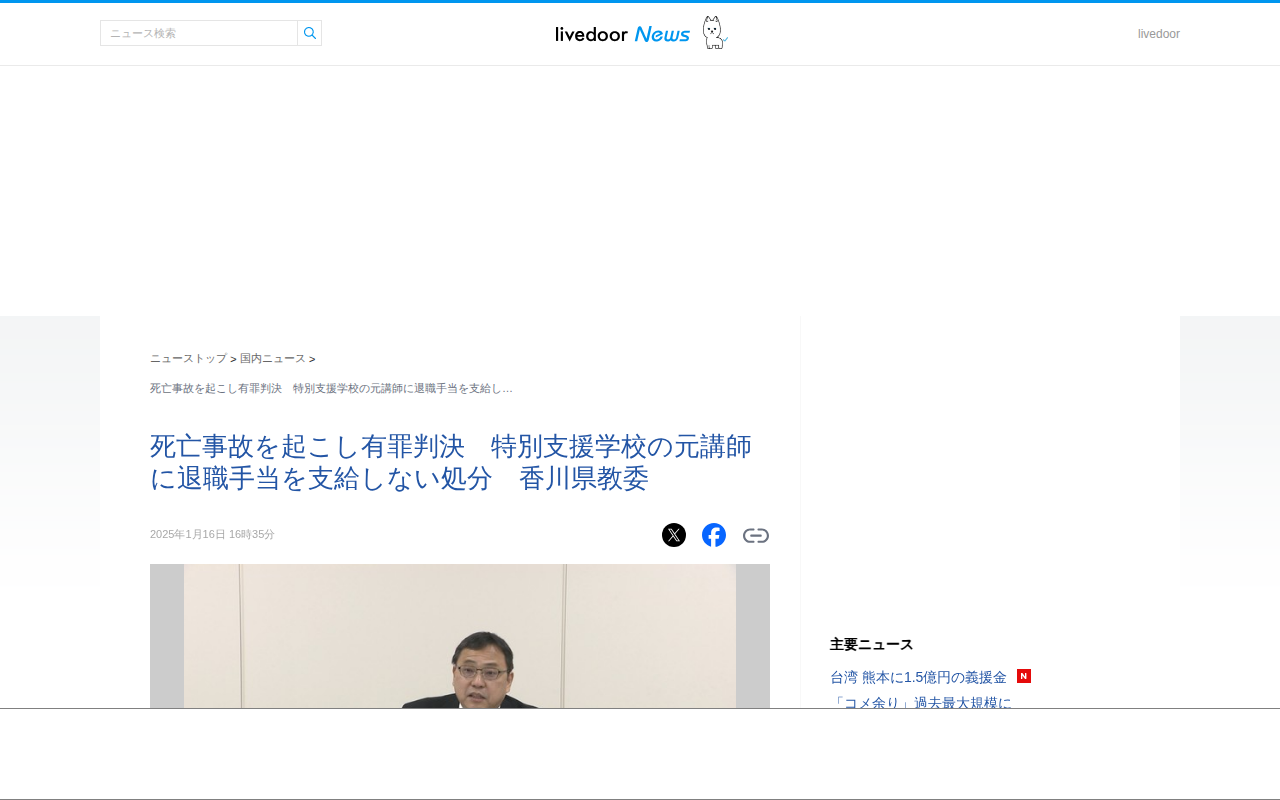
Task: Open the livedoor News logo
Action: coord(623,34)
